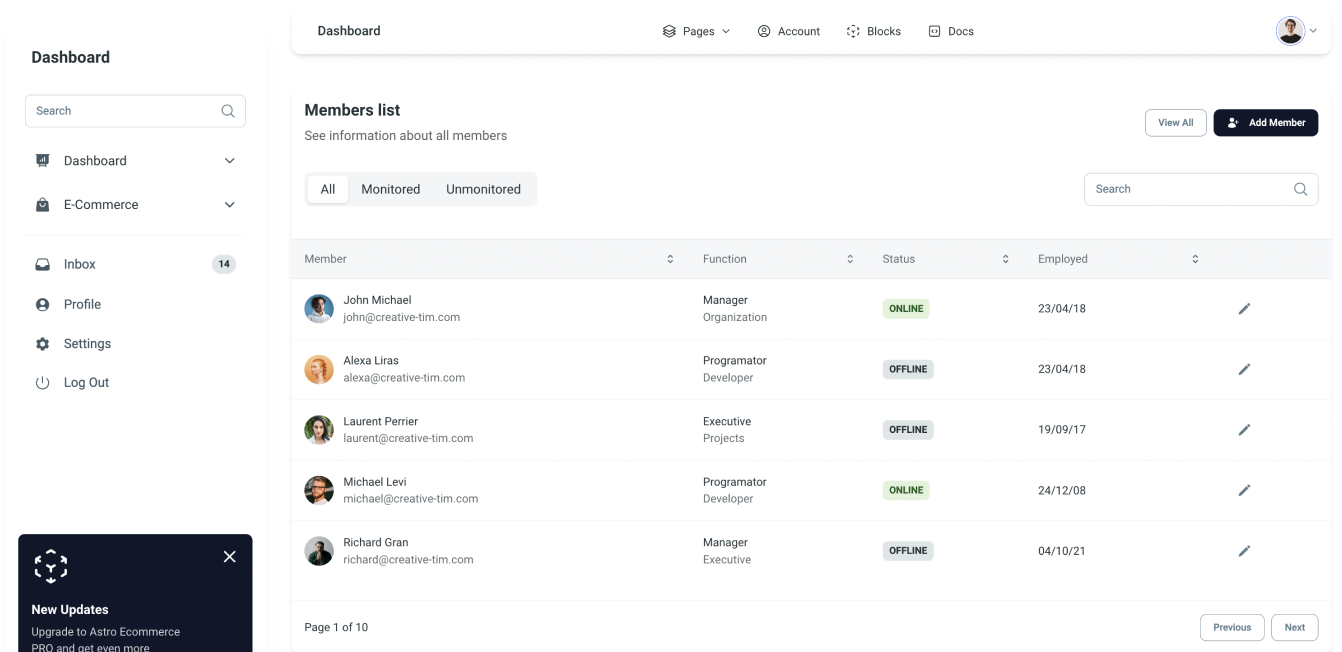Open Account from the top navbar
This screenshot has width=1342, height=652.
pos(789,32)
